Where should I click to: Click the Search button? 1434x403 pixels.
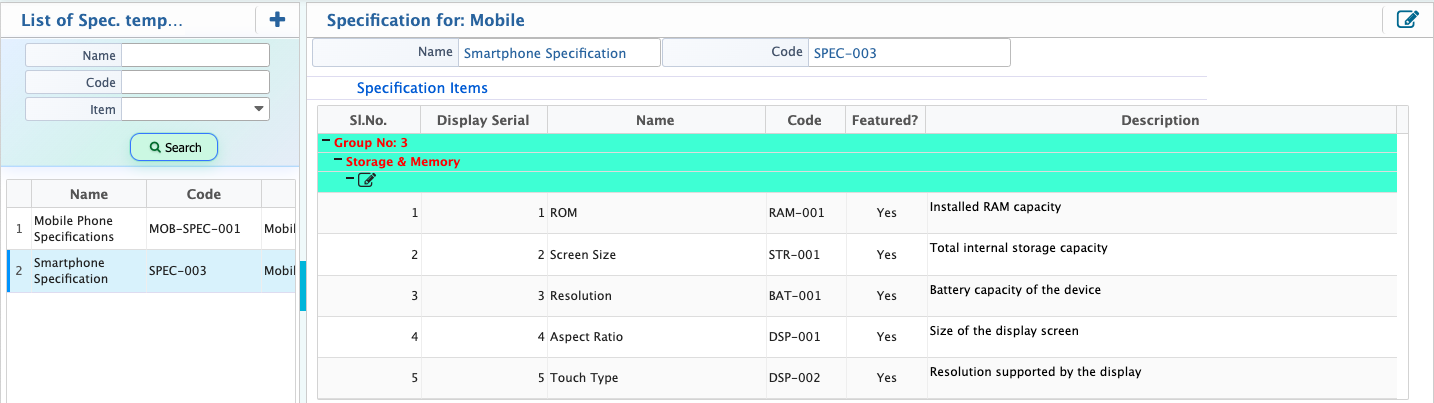coord(174,147)
